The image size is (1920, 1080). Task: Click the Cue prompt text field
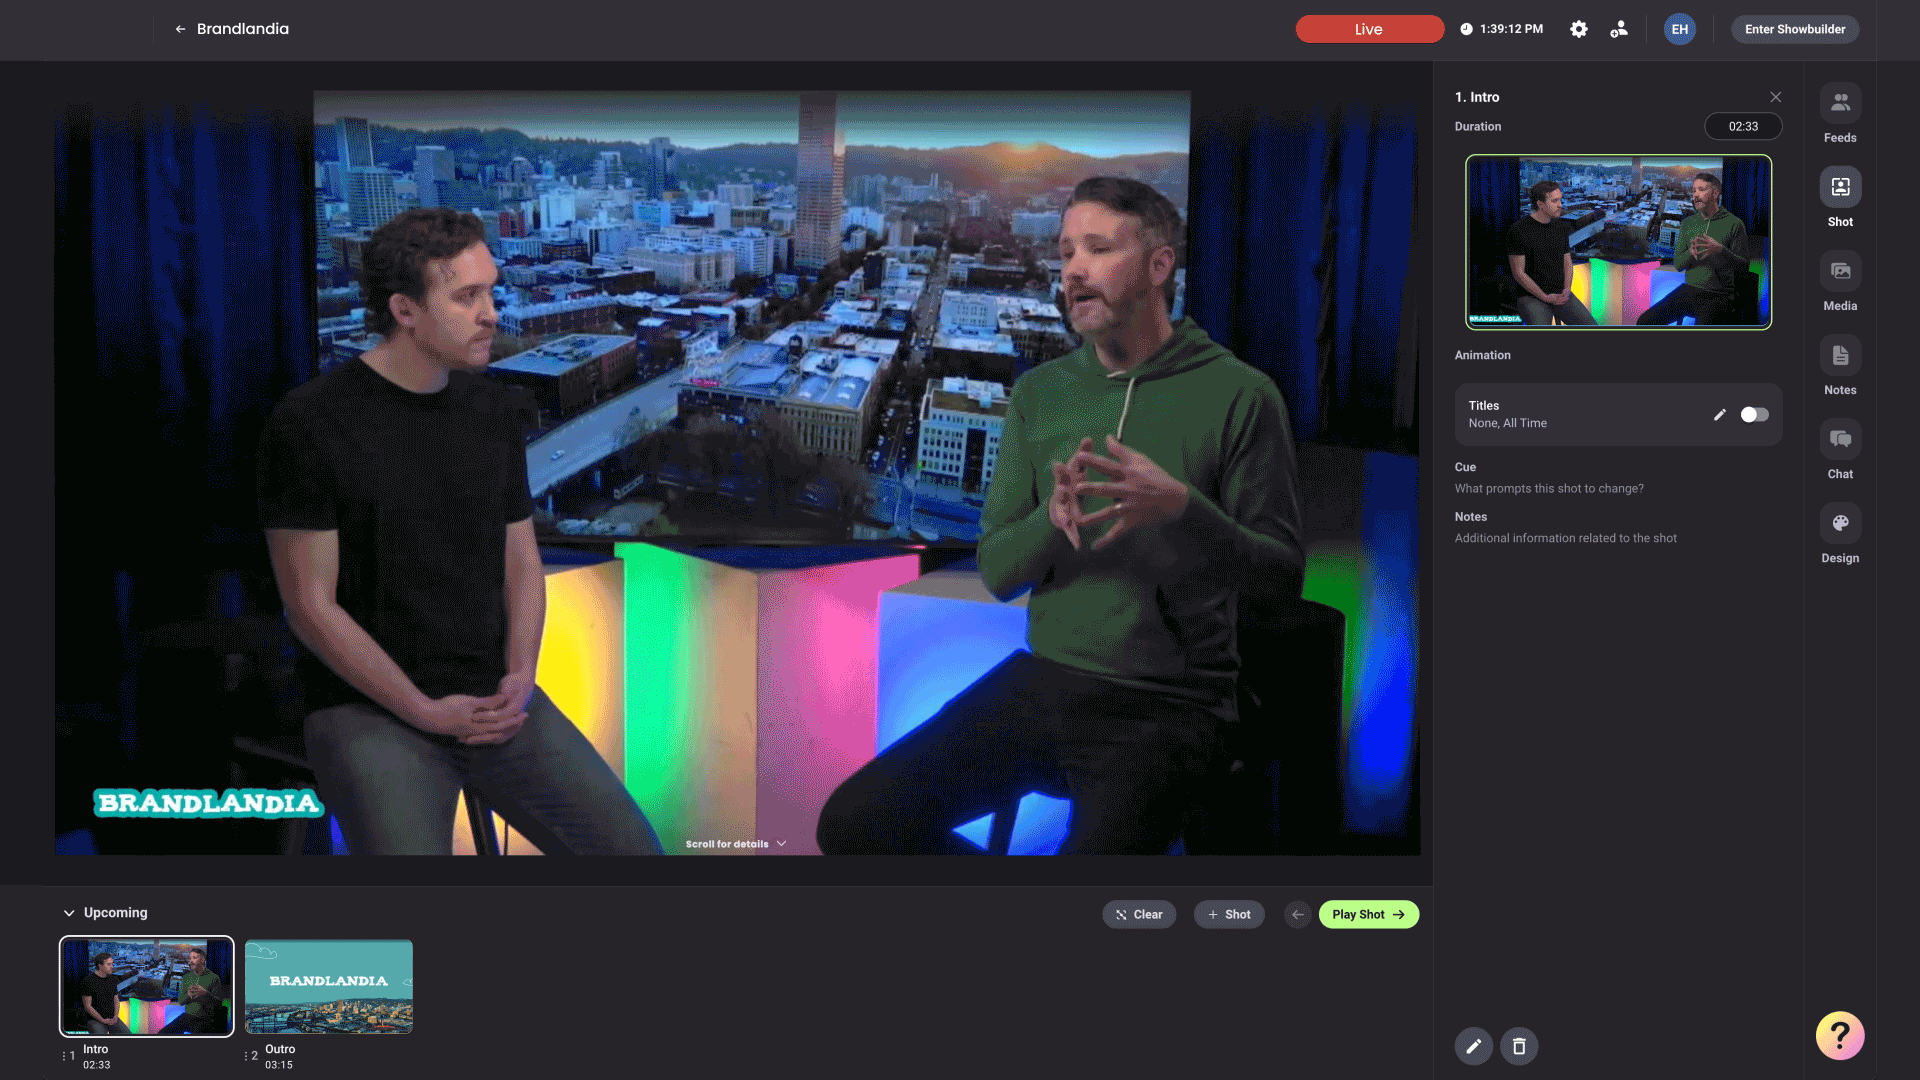click(1549, 488)
